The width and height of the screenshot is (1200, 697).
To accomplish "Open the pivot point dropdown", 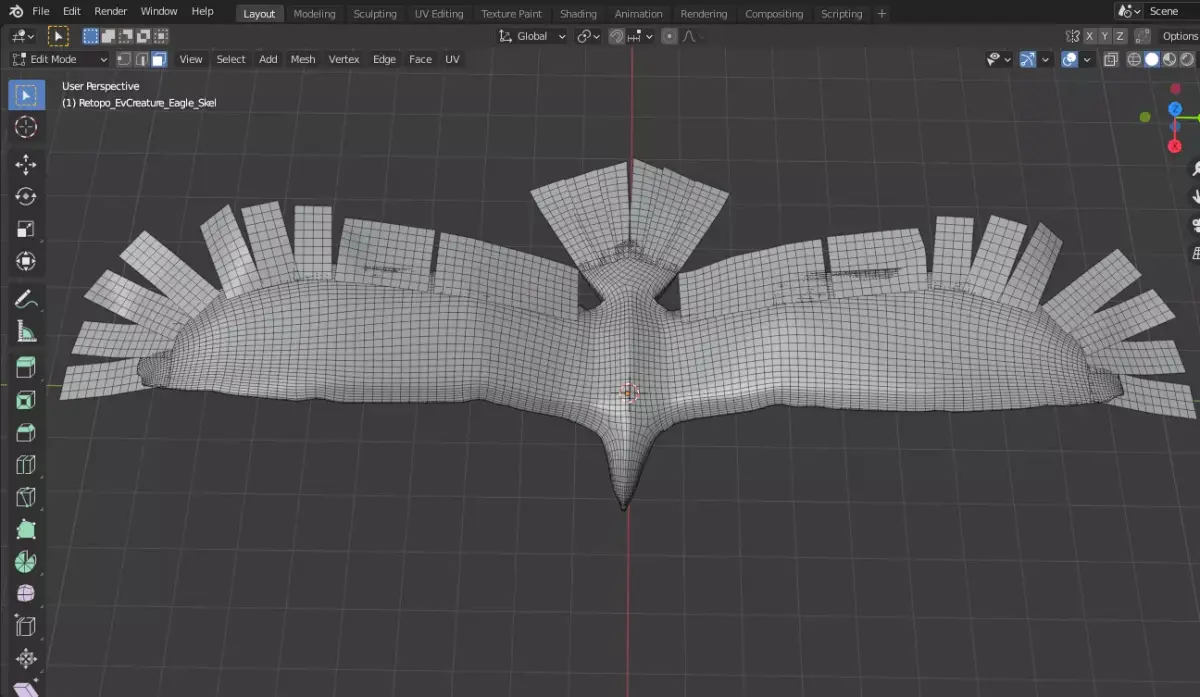I will (x=589, y=36).
